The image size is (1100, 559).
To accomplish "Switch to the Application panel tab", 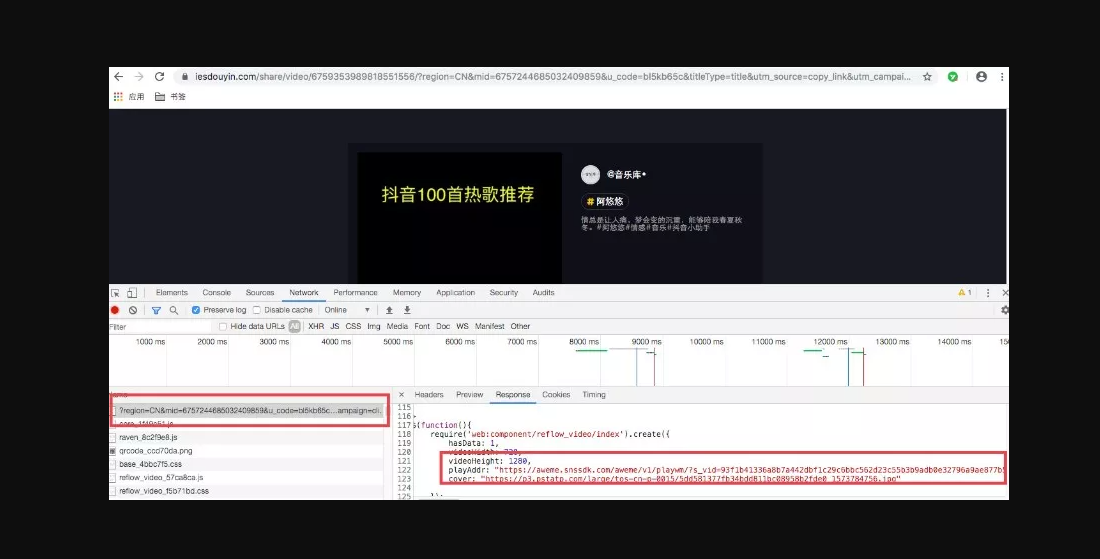I will pos(456,292).
